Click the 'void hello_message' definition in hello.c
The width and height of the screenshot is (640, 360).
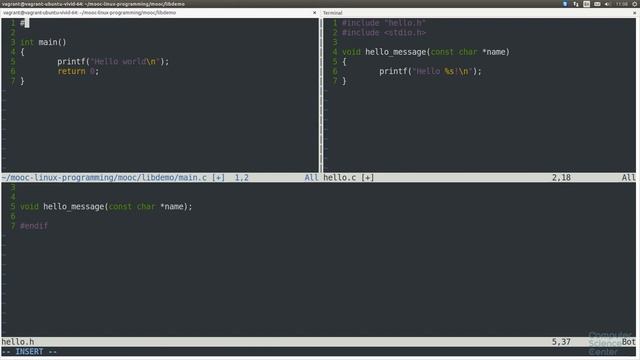pos(426,52)
